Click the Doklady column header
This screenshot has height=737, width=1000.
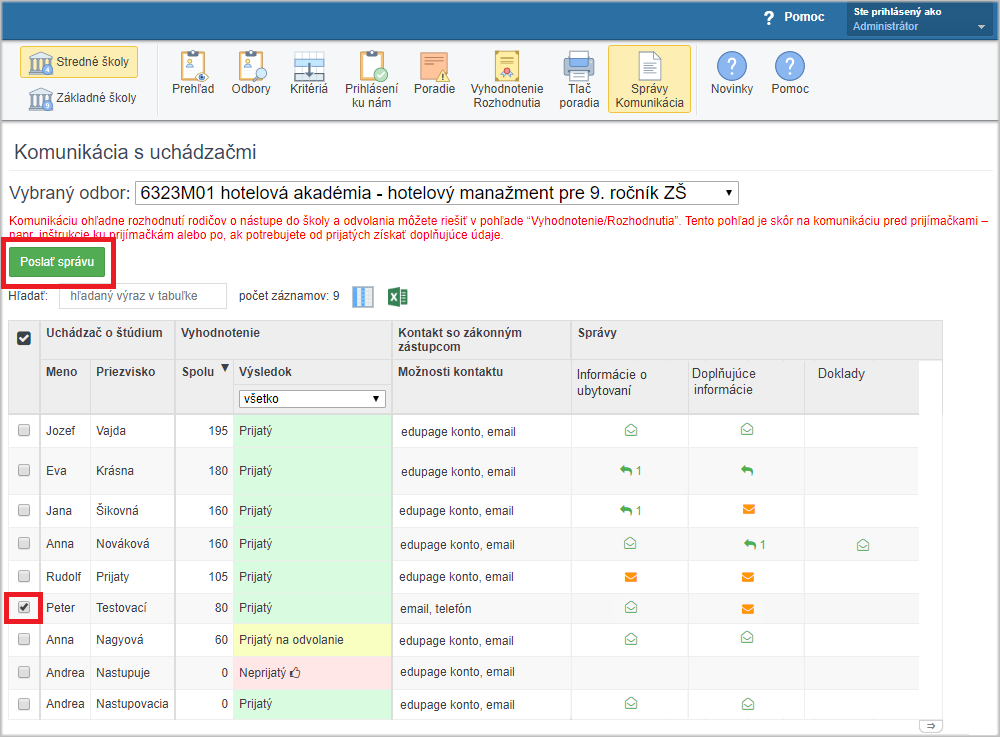coord(841,374)
